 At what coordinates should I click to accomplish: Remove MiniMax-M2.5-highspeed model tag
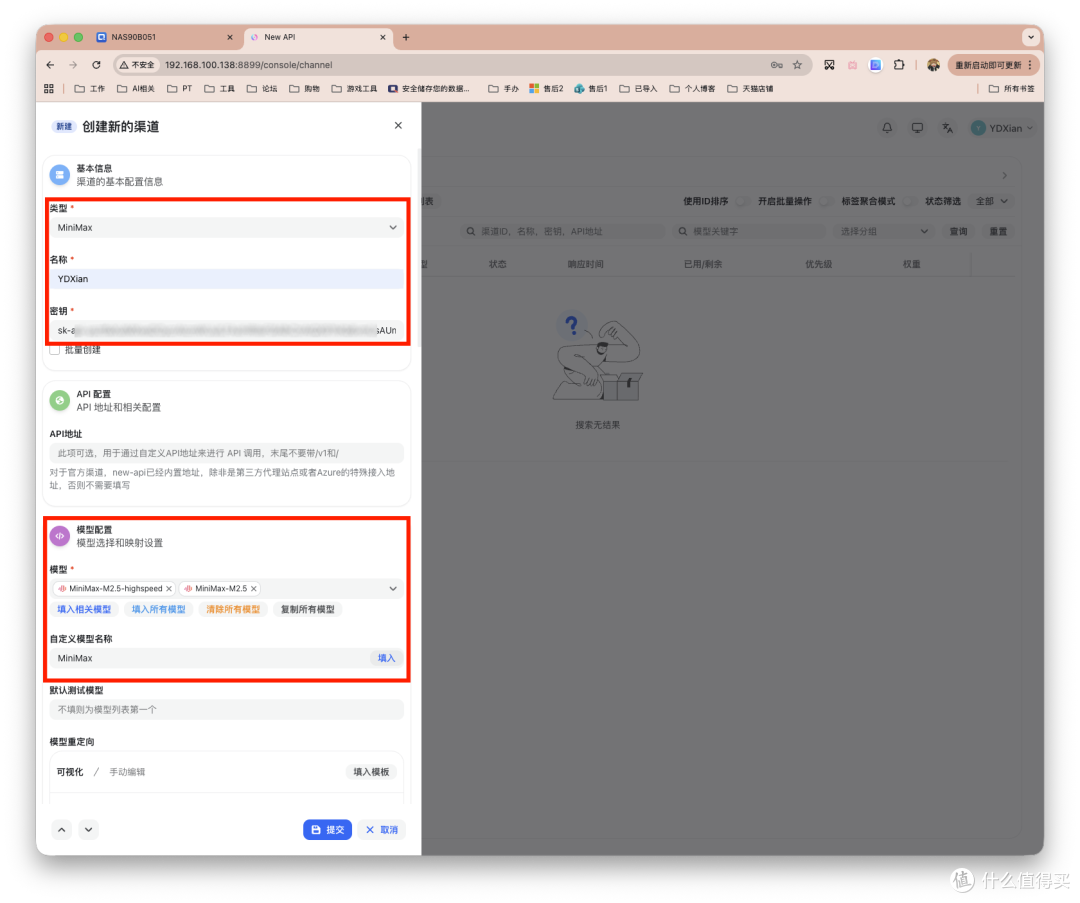click(169, 589)
